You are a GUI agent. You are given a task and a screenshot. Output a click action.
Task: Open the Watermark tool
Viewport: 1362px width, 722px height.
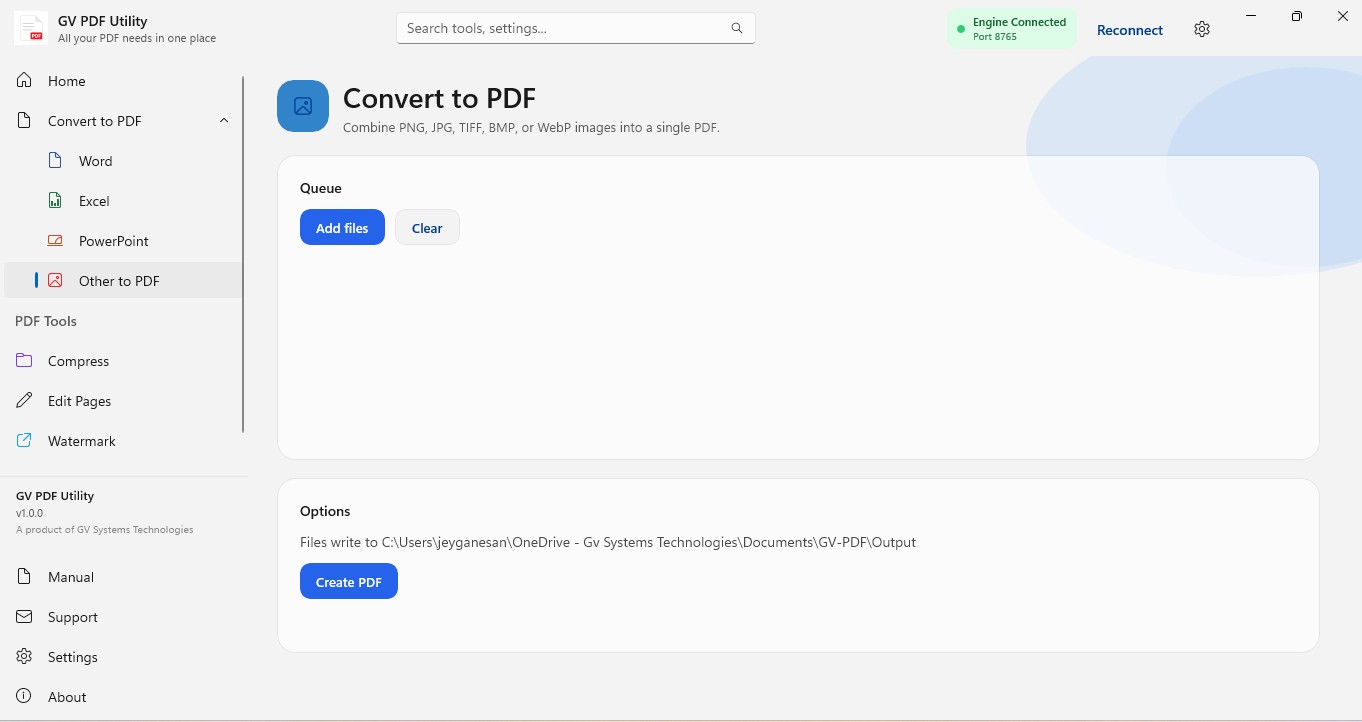[124, 440]
